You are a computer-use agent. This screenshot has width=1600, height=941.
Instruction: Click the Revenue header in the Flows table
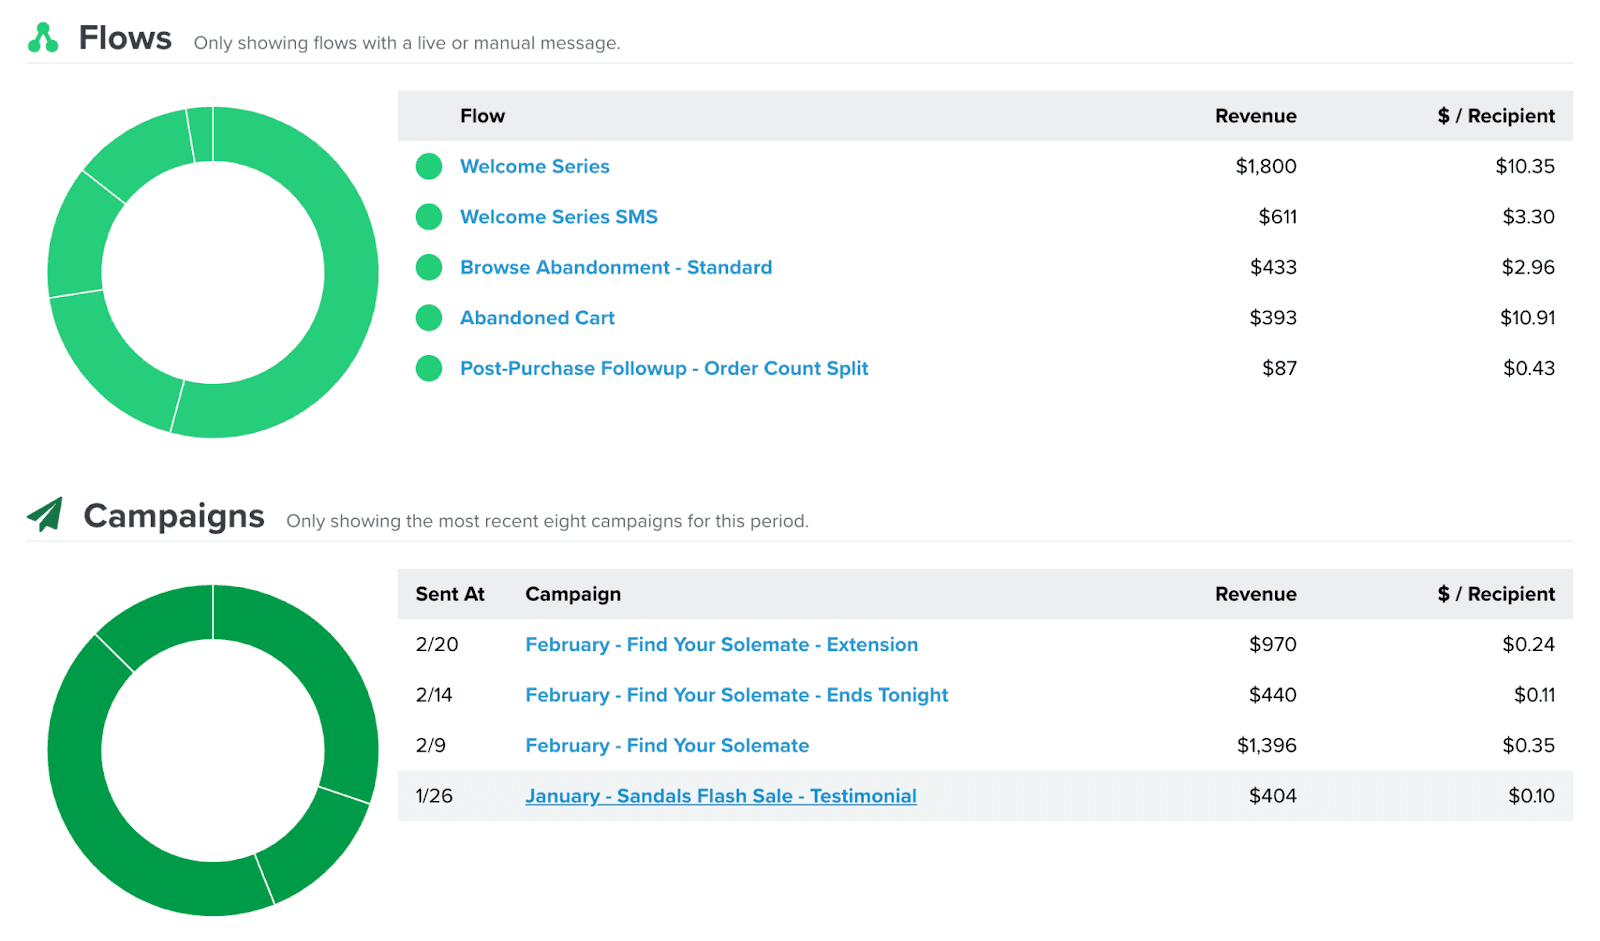(x=1255, y=116)
